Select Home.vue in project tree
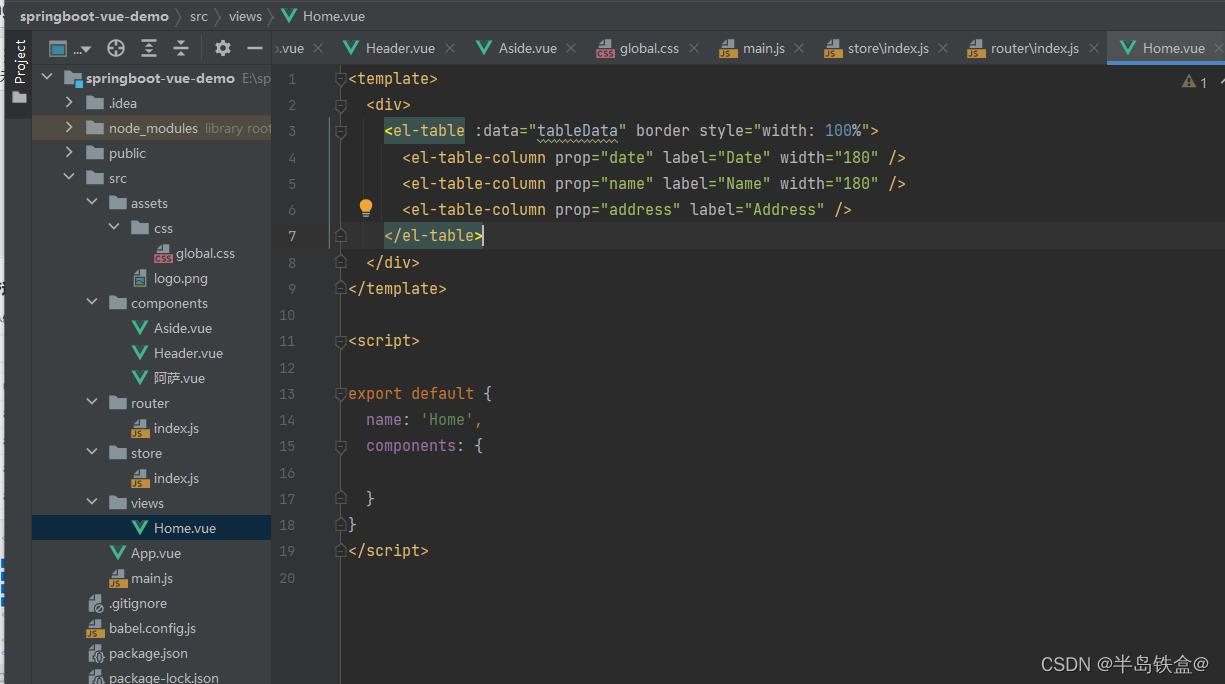1225x684 pixels. coord(185,528)
